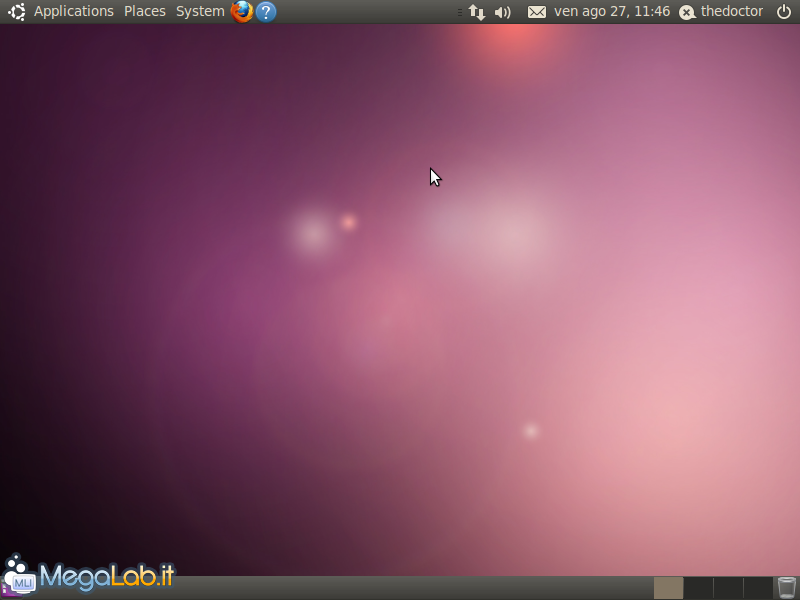Switch to the first highlighted workspace

pyautogui.click(x=668, y=588)
